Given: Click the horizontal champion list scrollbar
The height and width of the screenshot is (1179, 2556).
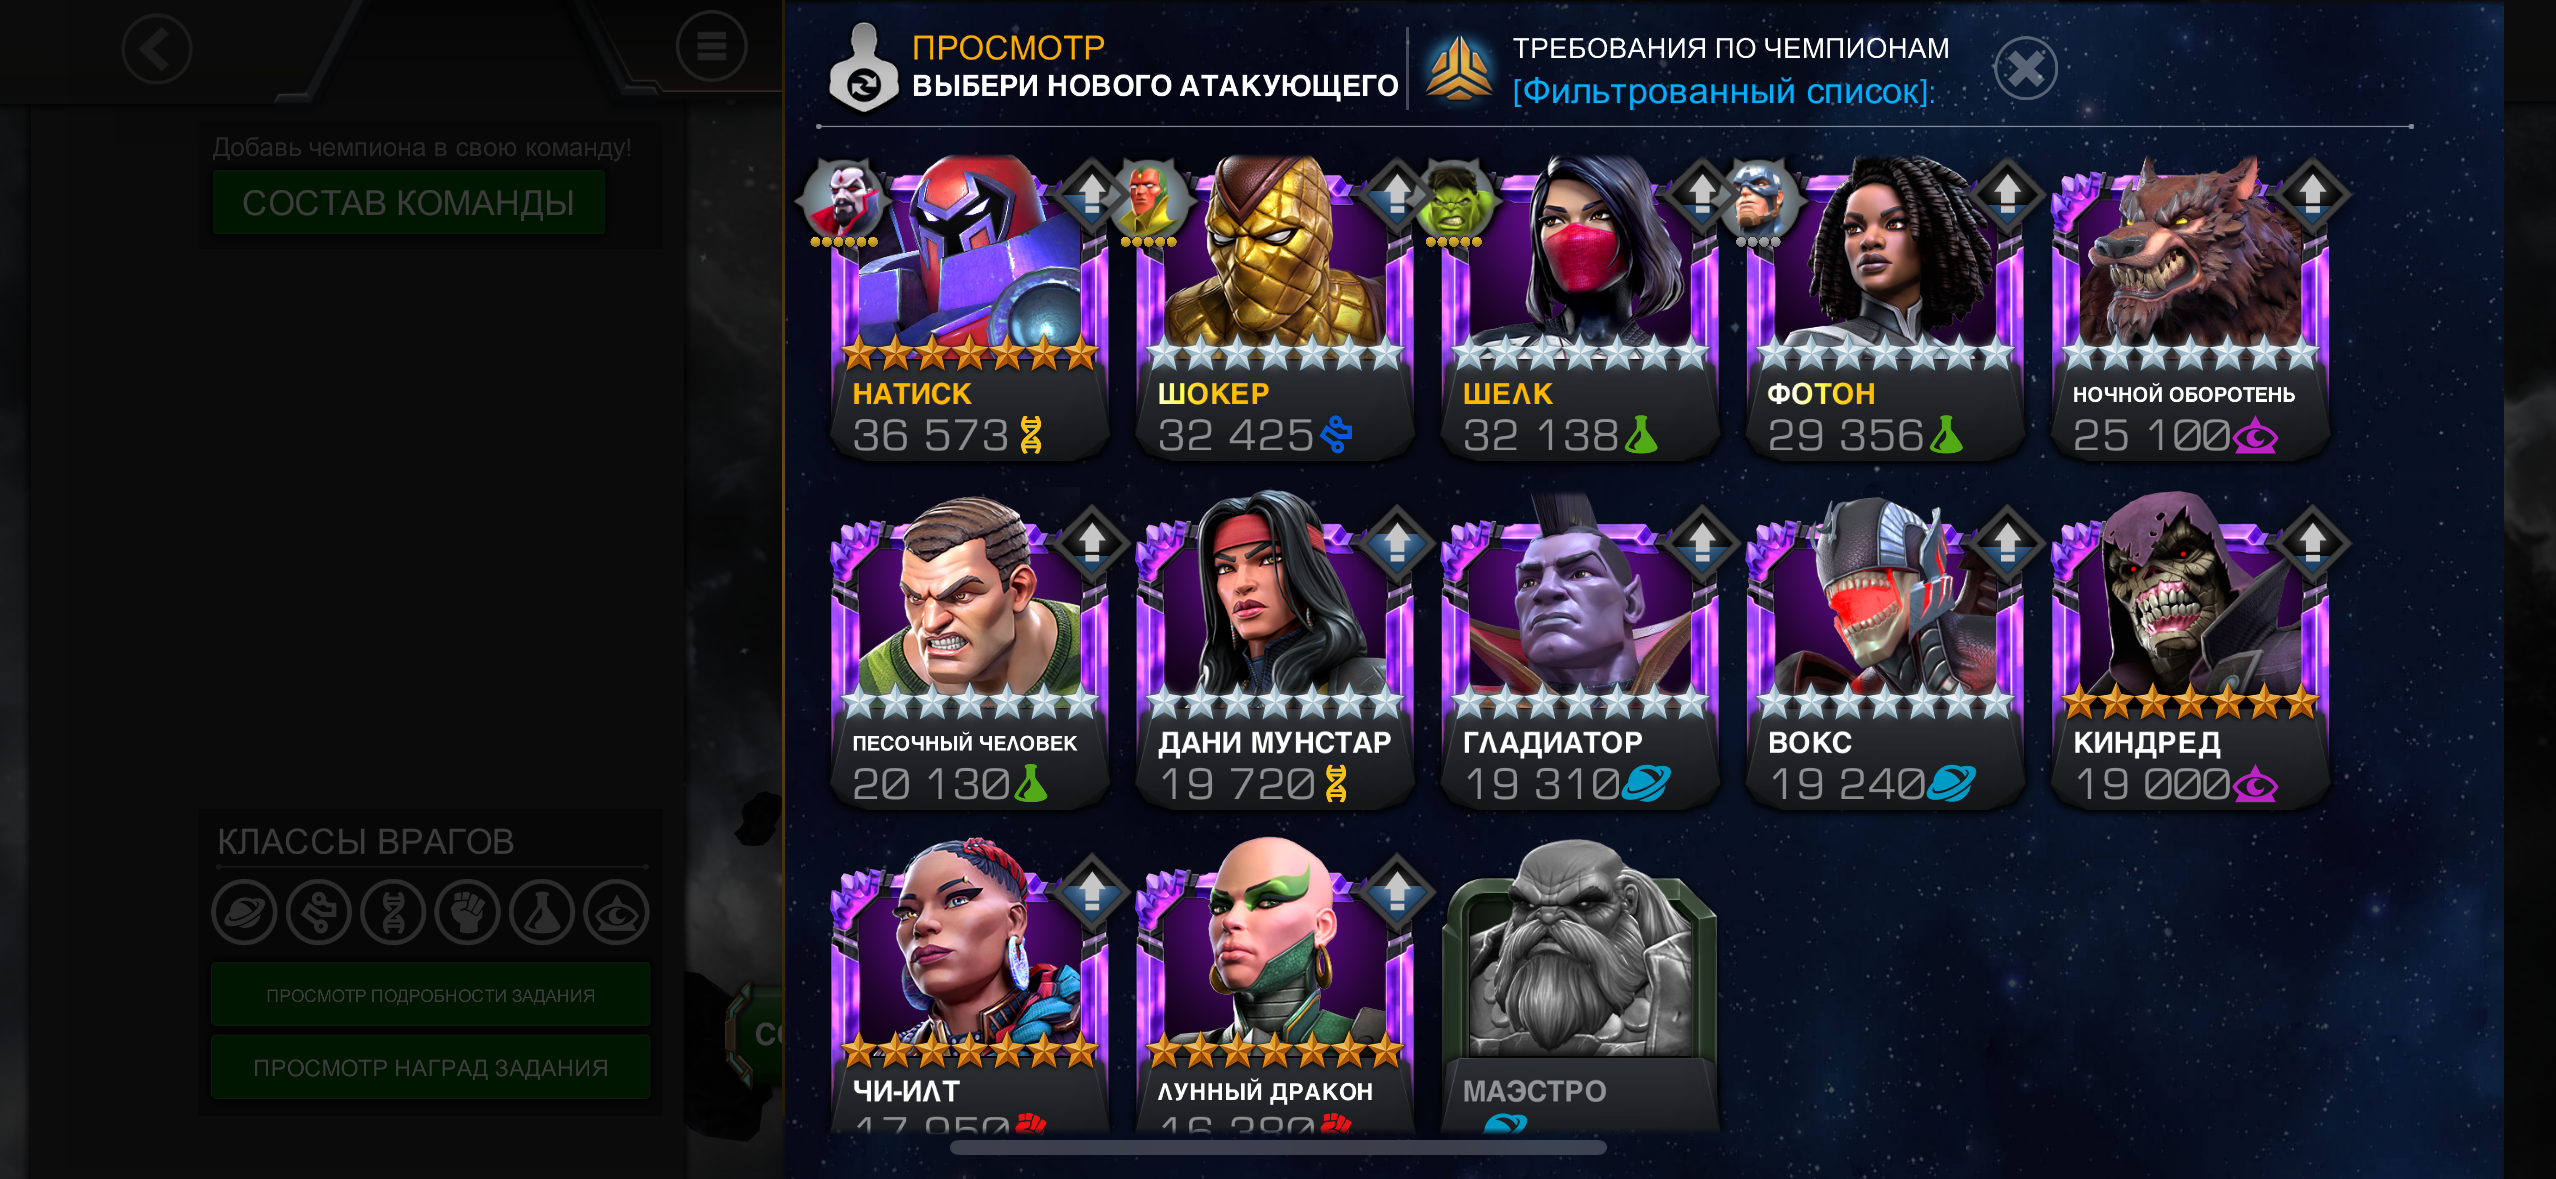Looking at the screenshot, I should (x=1278, y=1147).
